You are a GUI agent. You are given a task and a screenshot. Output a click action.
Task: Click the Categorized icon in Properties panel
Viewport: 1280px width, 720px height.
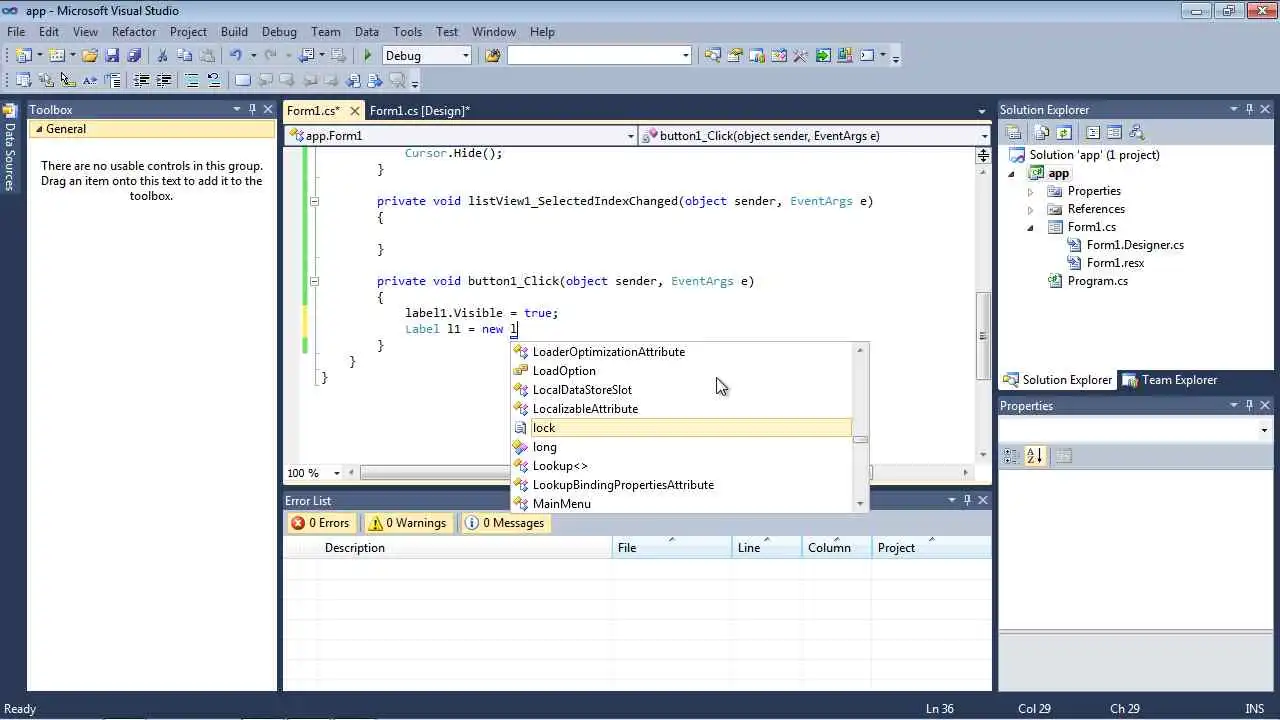(x=1011, y=456)
